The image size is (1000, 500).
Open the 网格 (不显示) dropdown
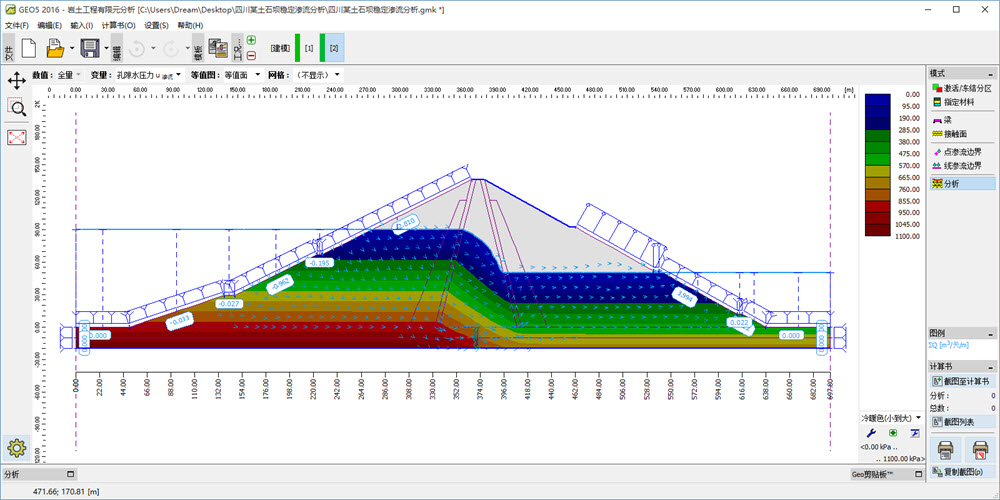[x=317, y=75]
